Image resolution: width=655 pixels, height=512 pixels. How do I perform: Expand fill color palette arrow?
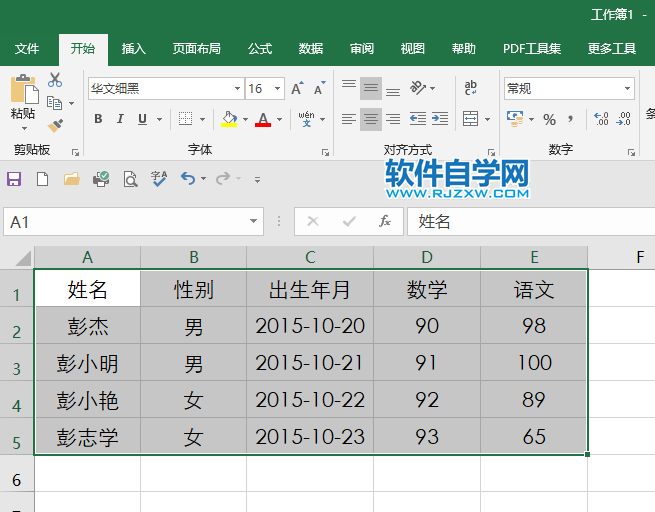(246, 119)
